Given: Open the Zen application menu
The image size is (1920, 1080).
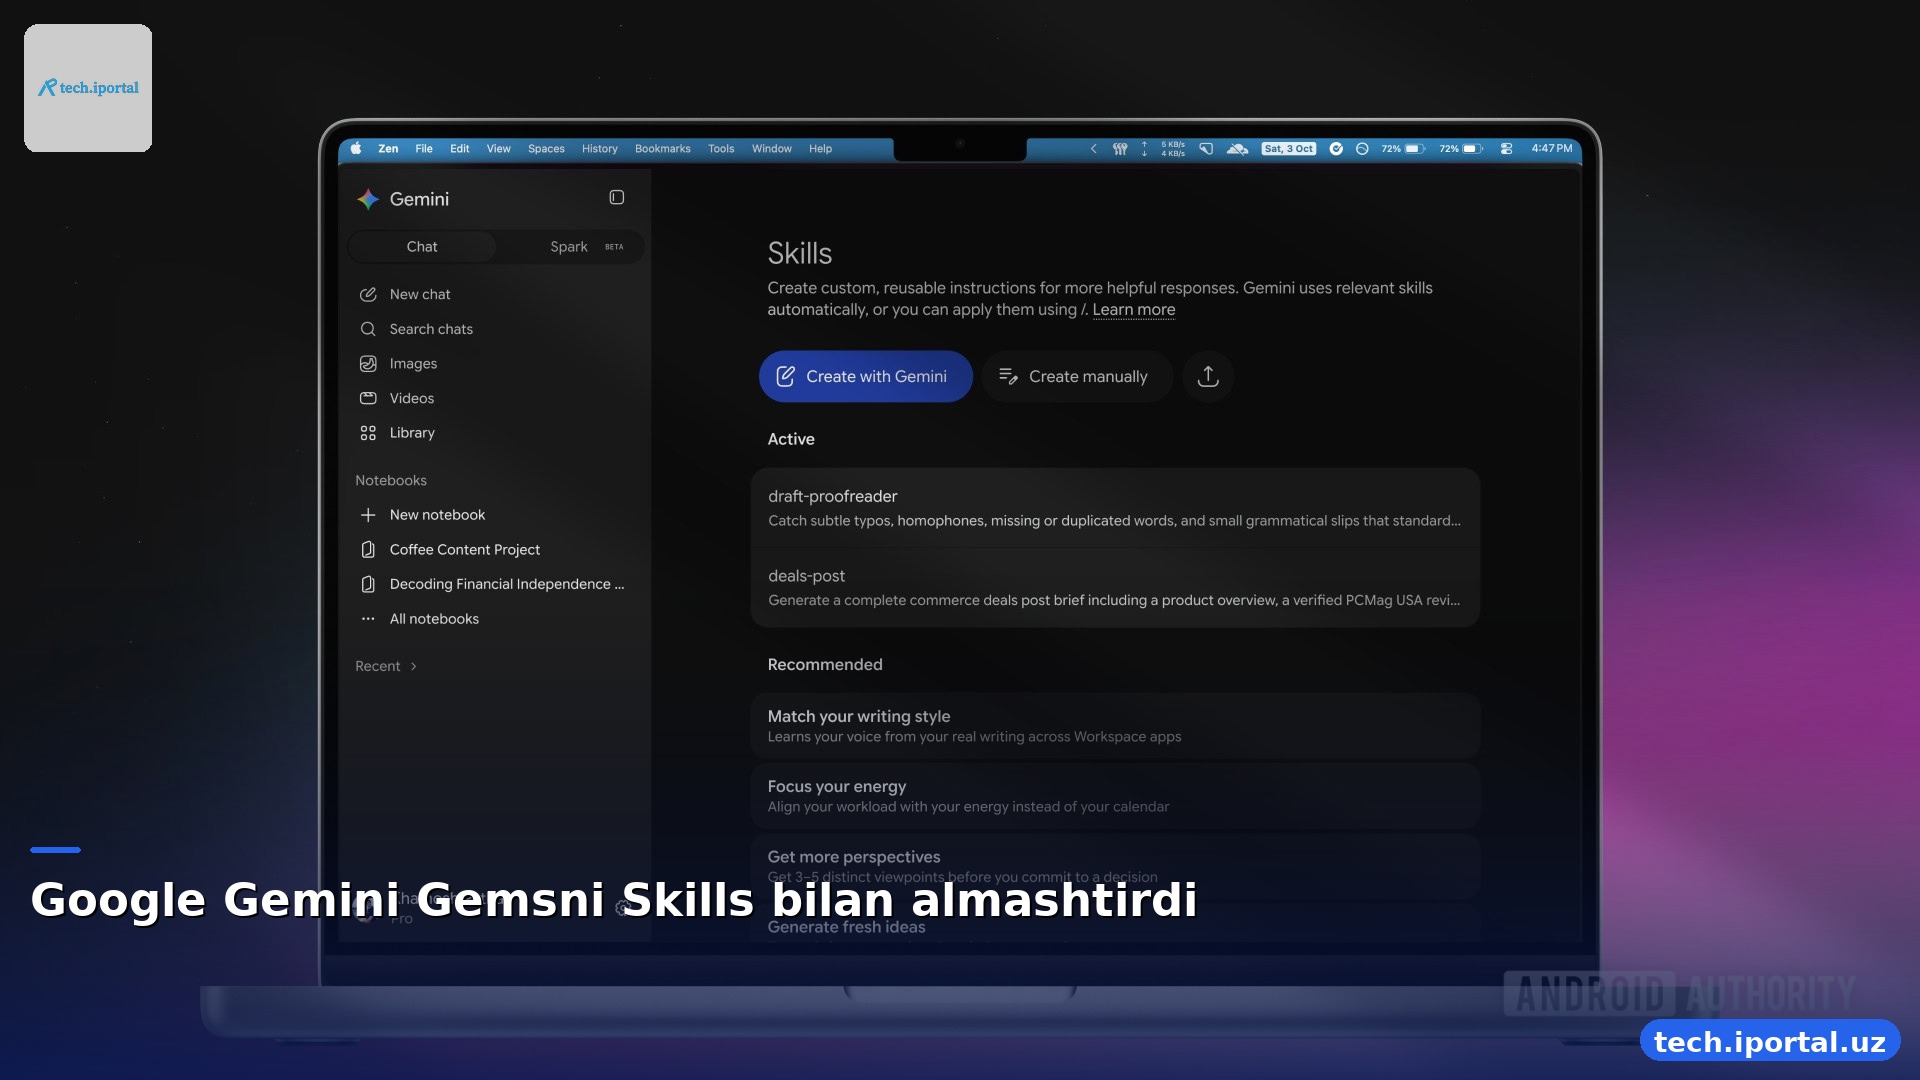Looking at the screenshot, I should tap(388, 149).
